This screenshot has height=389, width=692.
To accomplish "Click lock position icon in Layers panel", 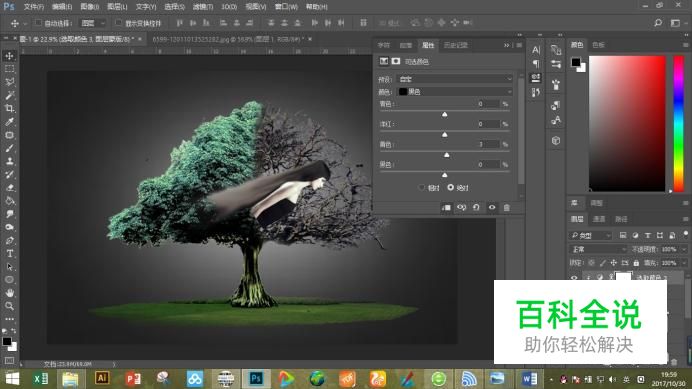I will click(614, 263).
